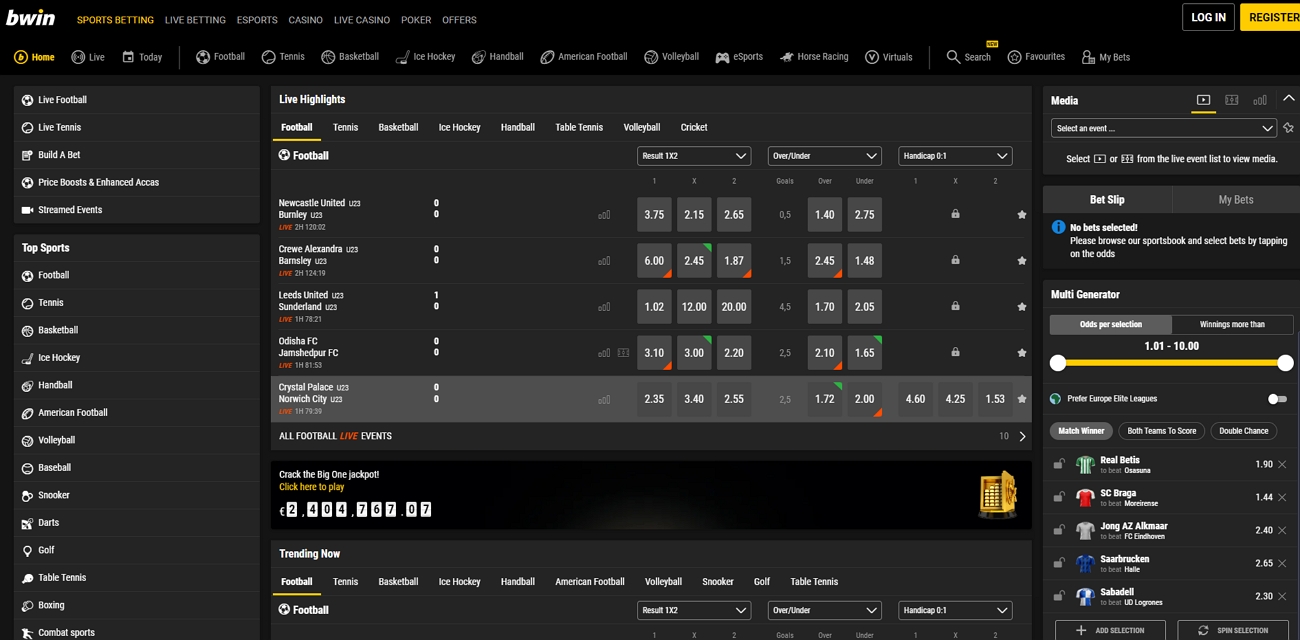Click here to play jackpot link

pos(311,487)
